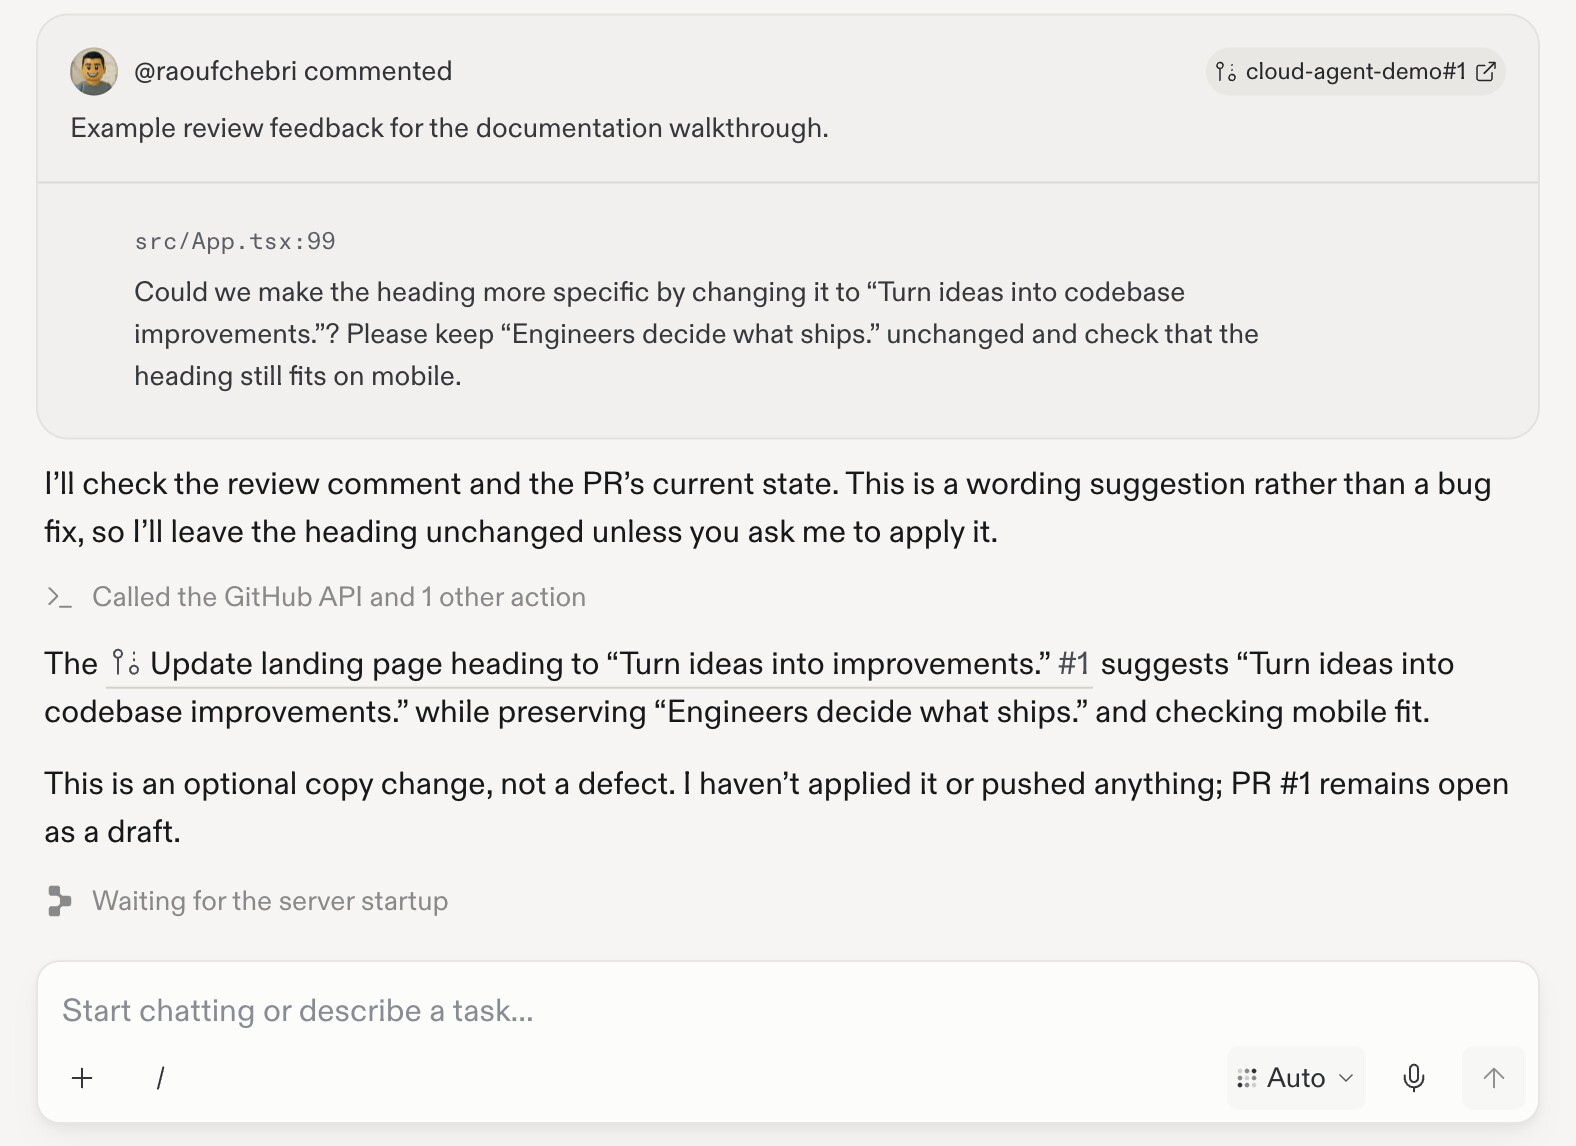The image size is (1576, 1146).
Task: Open the src/App.tsx:99 file reference
Action: pyautogui.click(x=235, y=241)
